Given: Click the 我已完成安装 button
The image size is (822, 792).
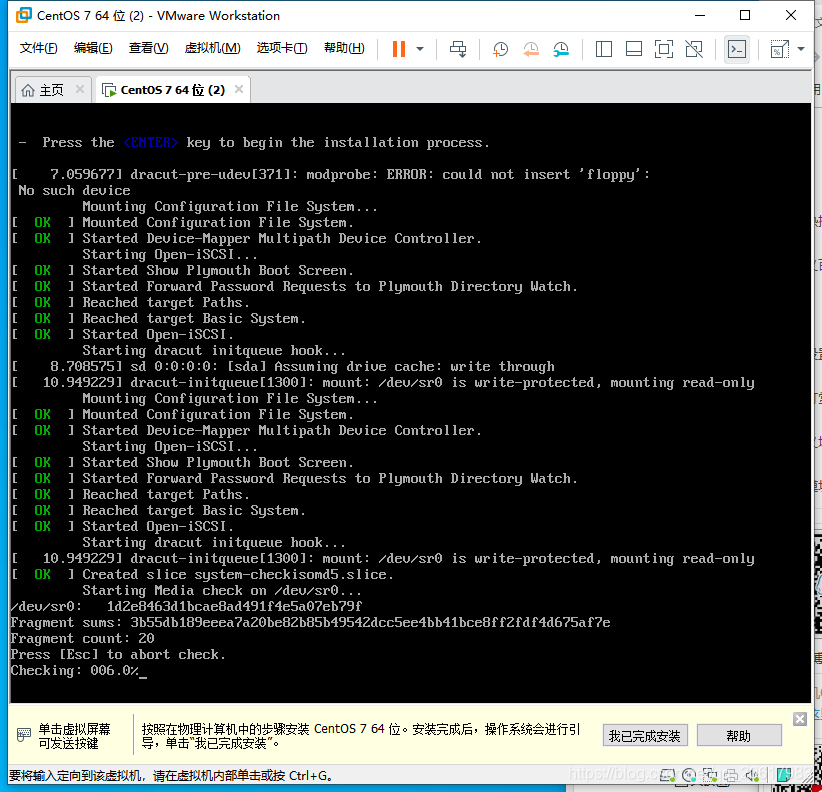Looking at the screenshot, I should [x=645, y=735].
